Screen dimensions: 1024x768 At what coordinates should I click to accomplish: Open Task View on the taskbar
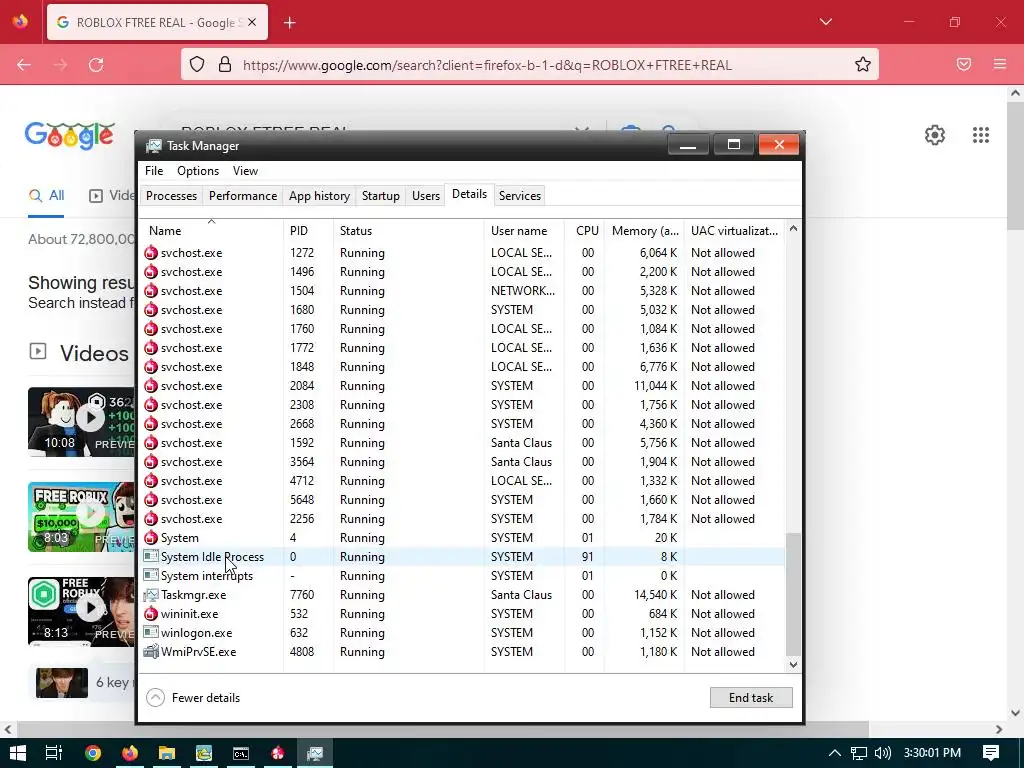(x=54, y=753)
